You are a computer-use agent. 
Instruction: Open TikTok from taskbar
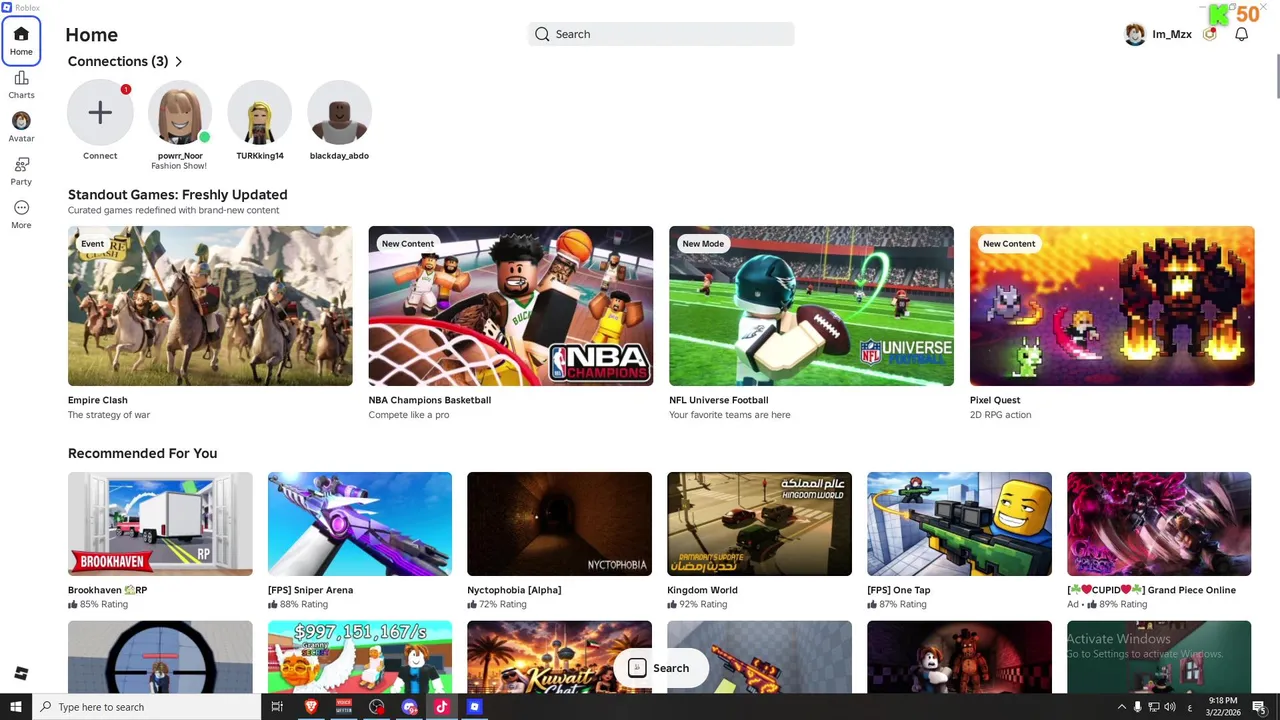441,707
